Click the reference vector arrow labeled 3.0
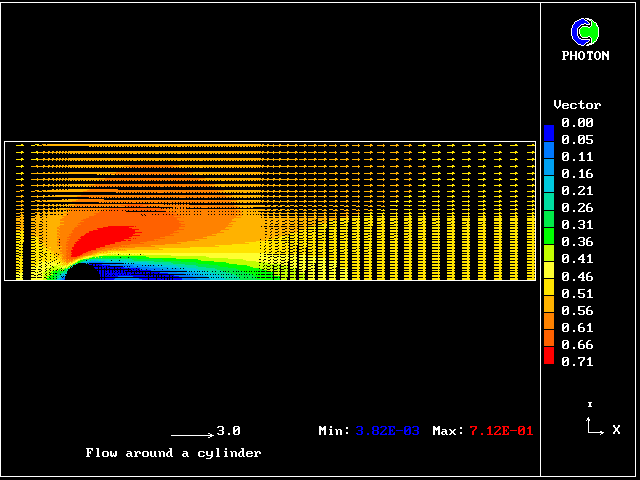The width and height of the screenshot is (640, 480). (190, 435)
